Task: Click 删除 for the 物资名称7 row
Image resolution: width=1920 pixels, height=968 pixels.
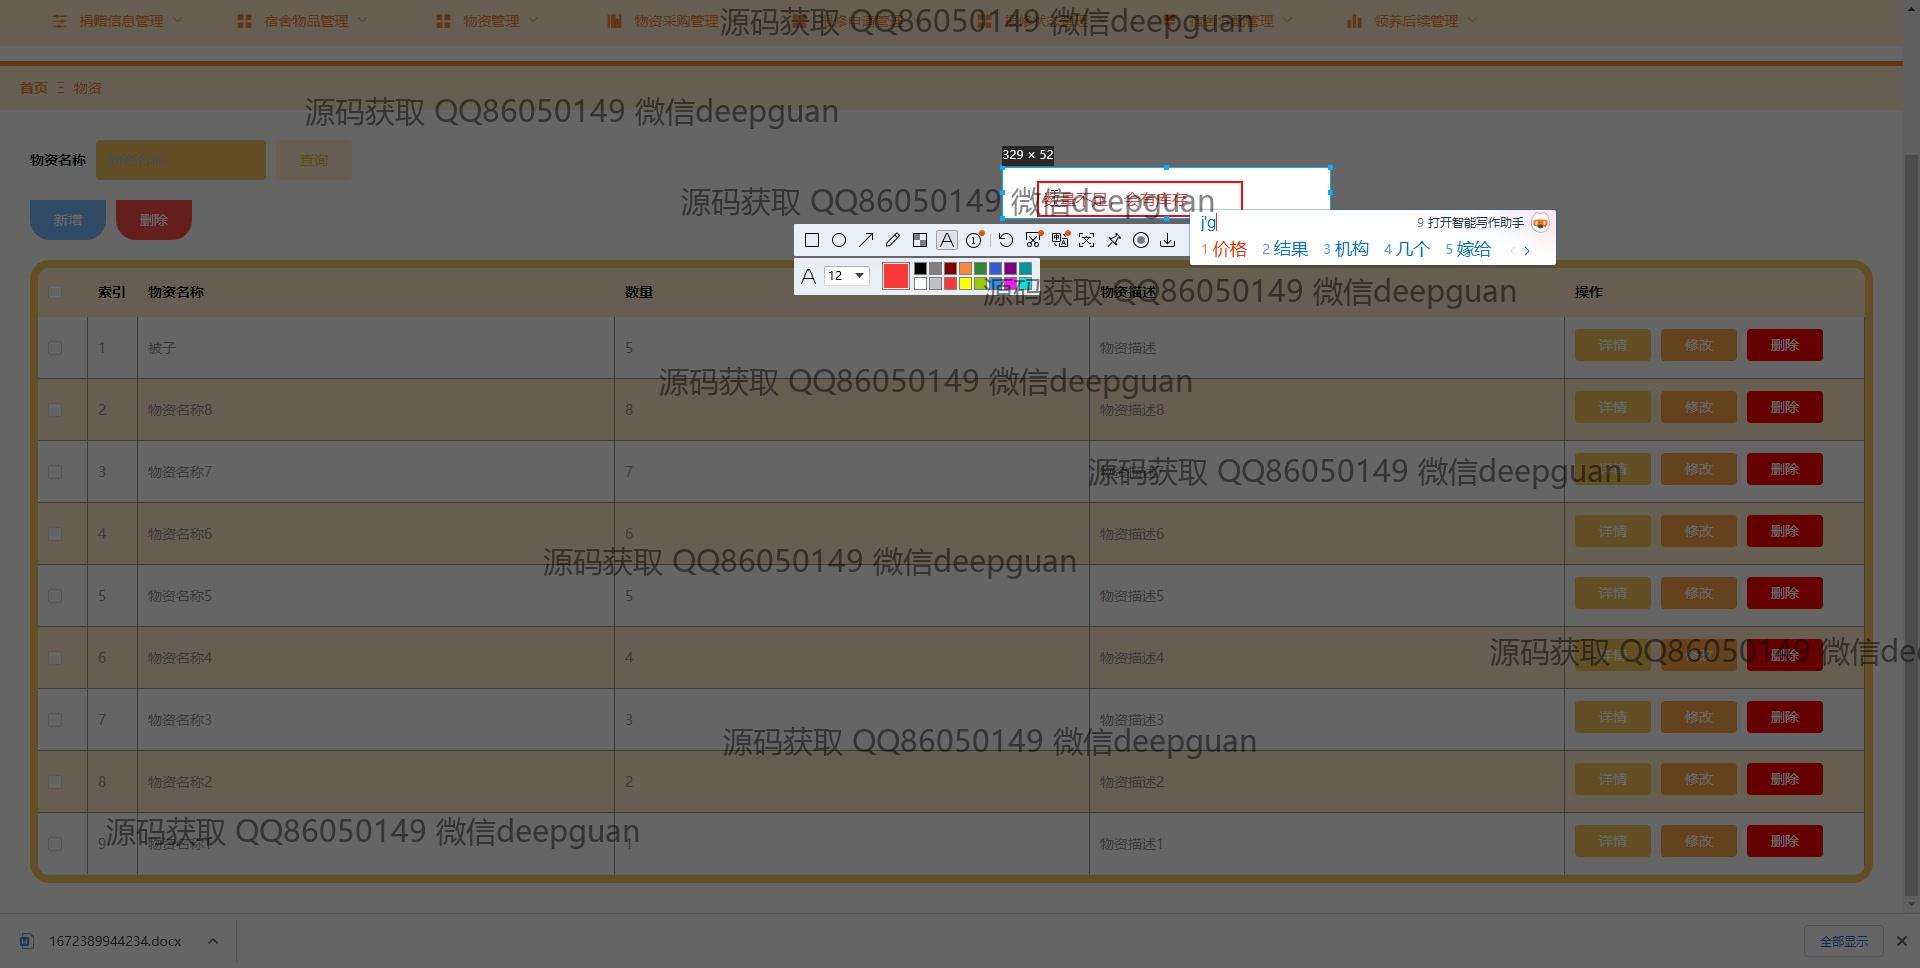Action: tap(1785, 469)
